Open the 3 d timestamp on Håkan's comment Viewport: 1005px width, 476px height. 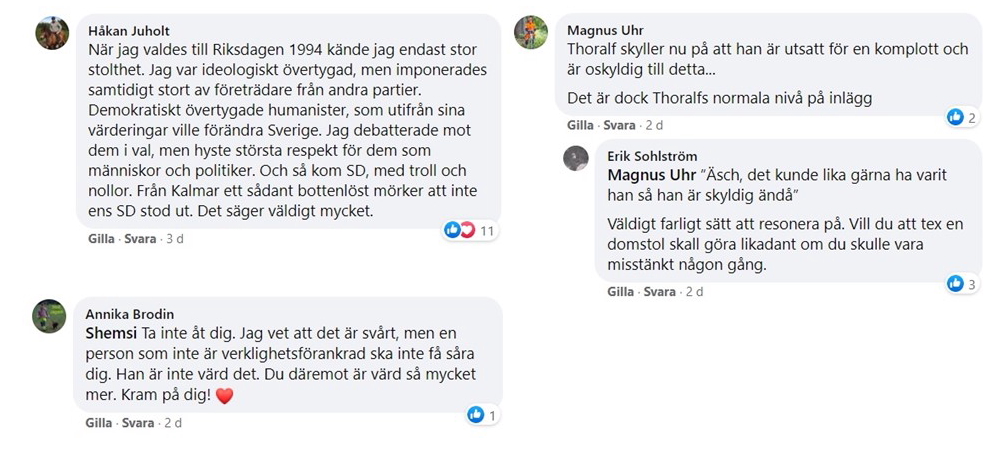(x=176, y=240)
